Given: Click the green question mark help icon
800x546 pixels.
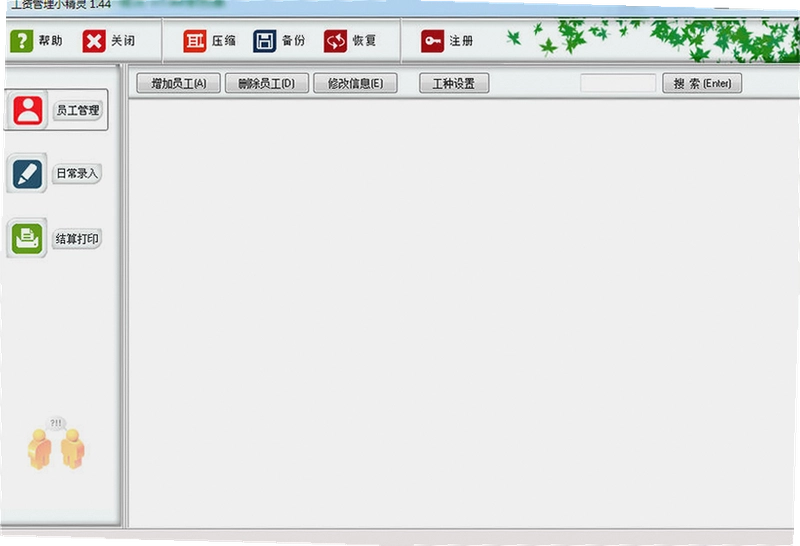Looking at the screenshot, I should (21, 41).
